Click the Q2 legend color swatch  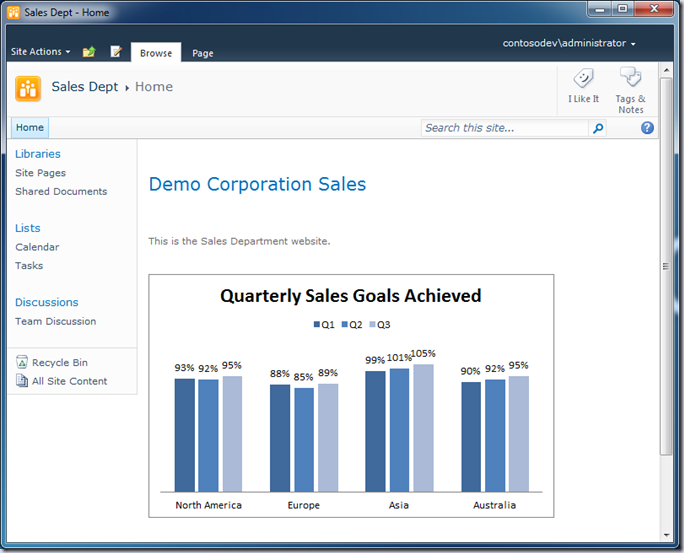click(345, 324)
